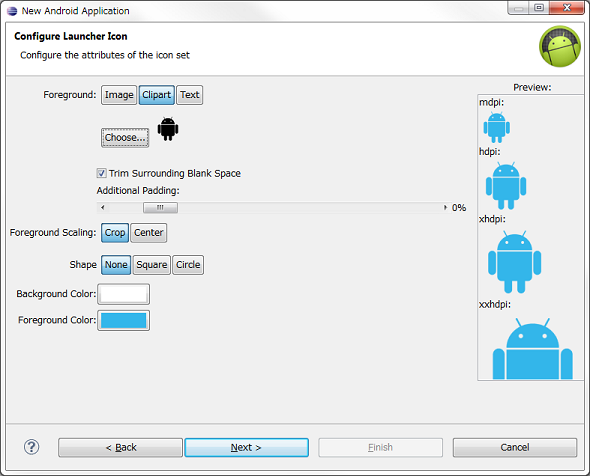Viewport: 590px width, 476px height.
Task: Click the 0% padding value text
Action: [459, 208]
